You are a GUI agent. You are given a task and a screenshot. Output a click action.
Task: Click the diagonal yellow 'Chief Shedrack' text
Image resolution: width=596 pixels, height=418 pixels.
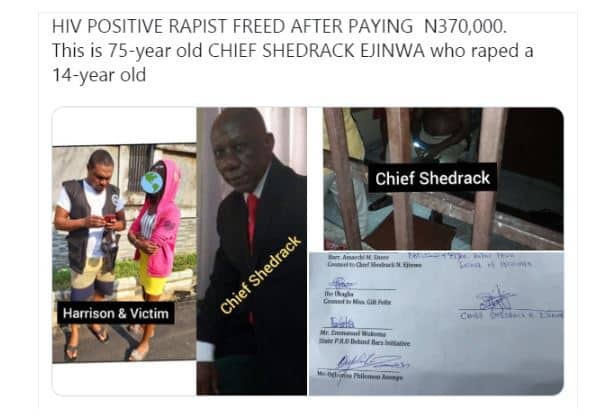[x=261, y=275]
